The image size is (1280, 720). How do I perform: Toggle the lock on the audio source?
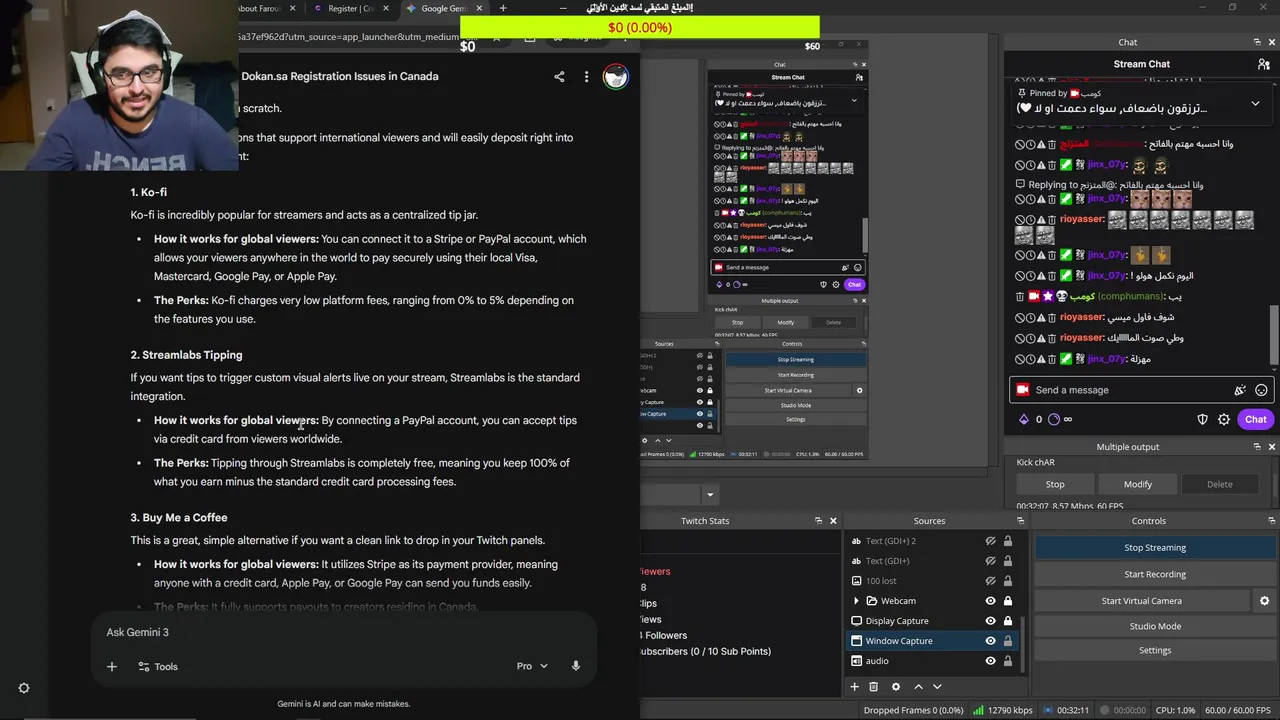point(1007,661)
